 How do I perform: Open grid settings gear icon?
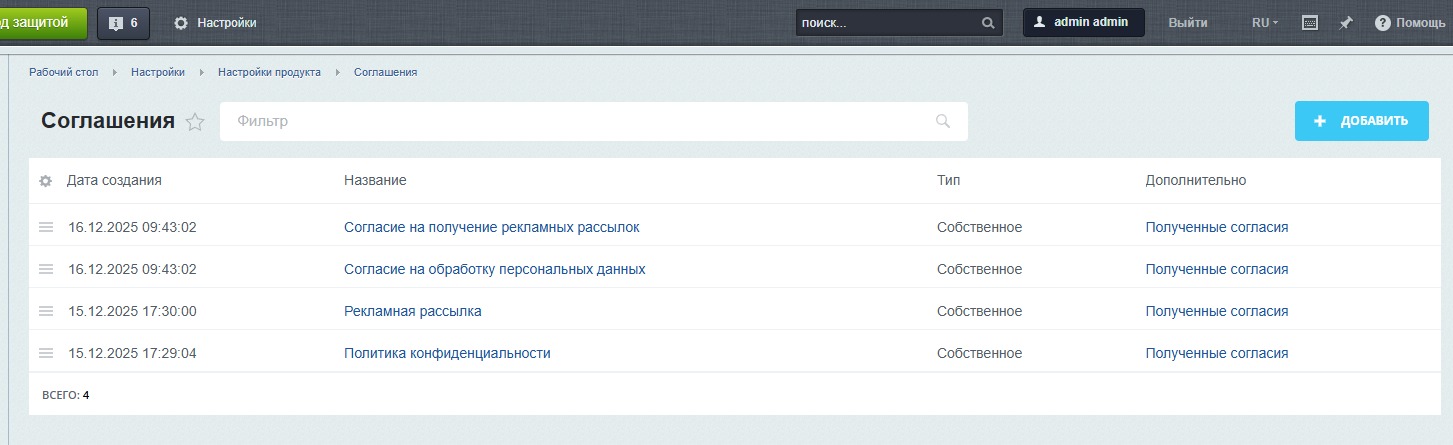point(45,181)
